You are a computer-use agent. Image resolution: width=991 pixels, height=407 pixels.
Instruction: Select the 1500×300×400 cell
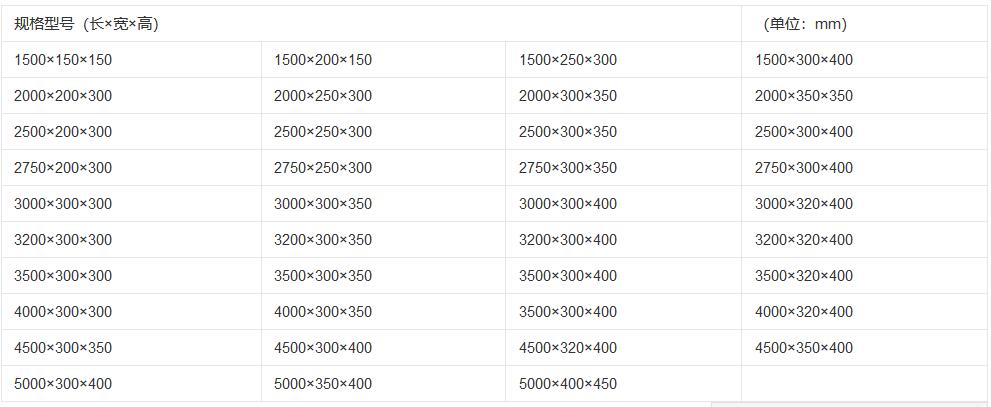pyautogui.click(x=804, y=60)
